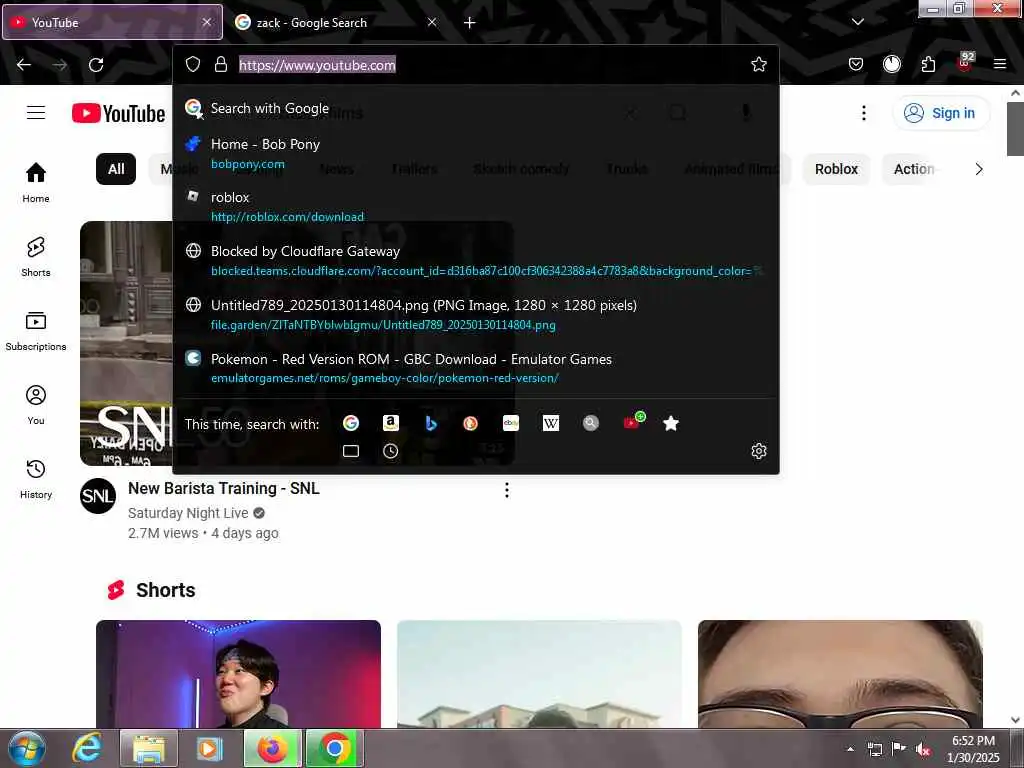Search this time with eBay icon
Screen dimensions: 1024x768
pyautogui.click(x=511, y=423)
